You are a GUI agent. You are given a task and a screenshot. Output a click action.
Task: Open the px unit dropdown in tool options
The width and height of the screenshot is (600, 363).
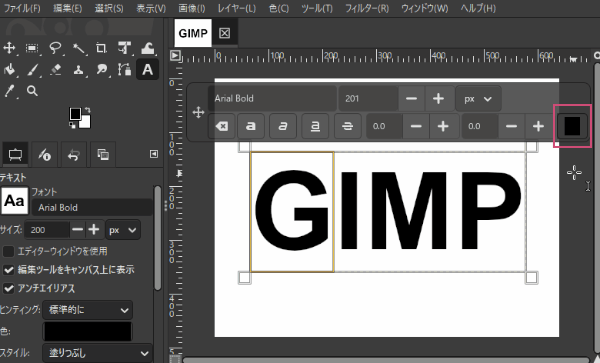123,230
